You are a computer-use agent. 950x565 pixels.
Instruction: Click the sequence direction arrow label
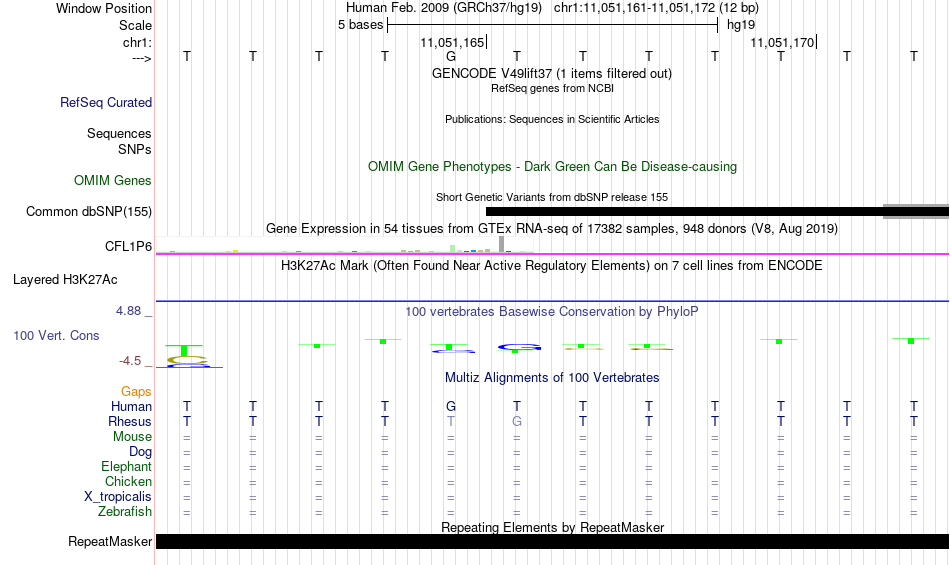(141, 58)
